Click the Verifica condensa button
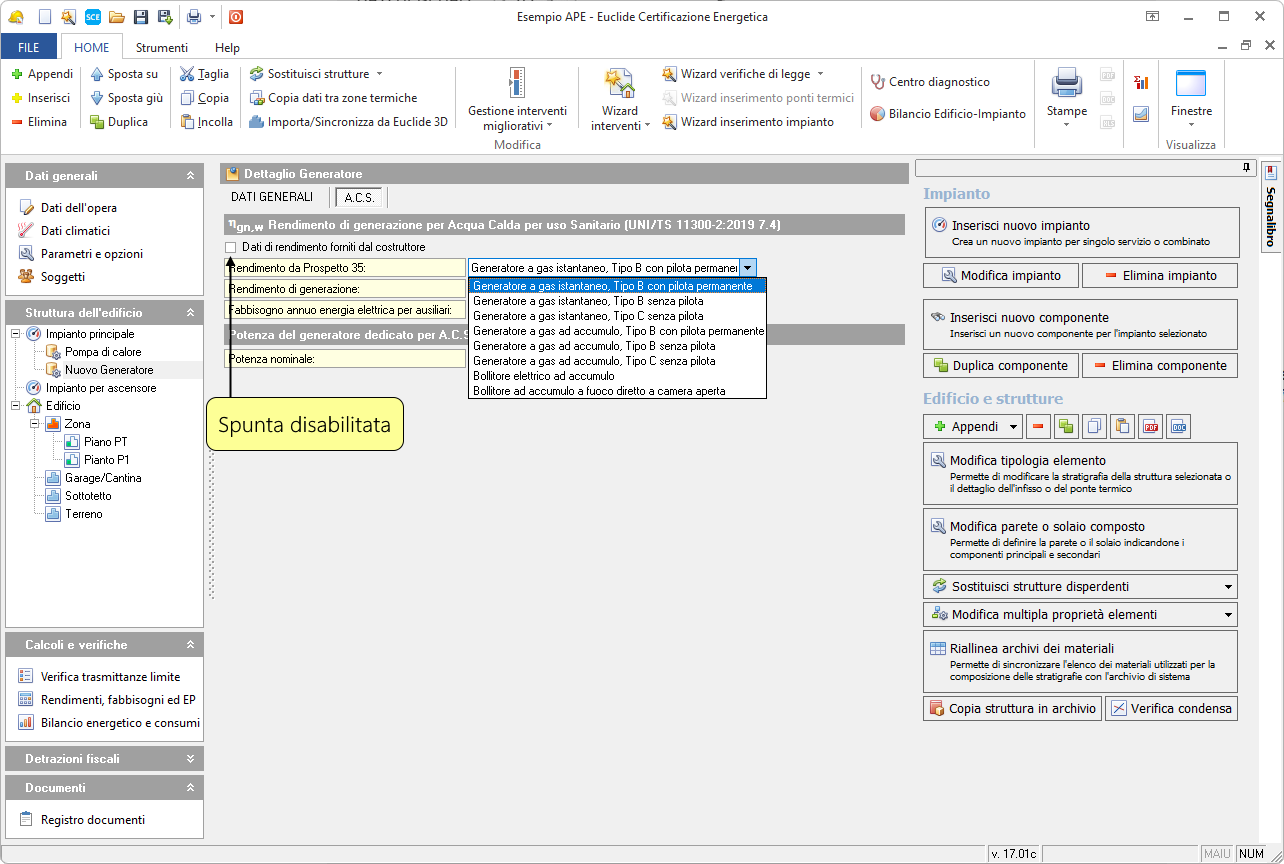The width and height of the screenshot is (1284, 864). point(1171,709)
